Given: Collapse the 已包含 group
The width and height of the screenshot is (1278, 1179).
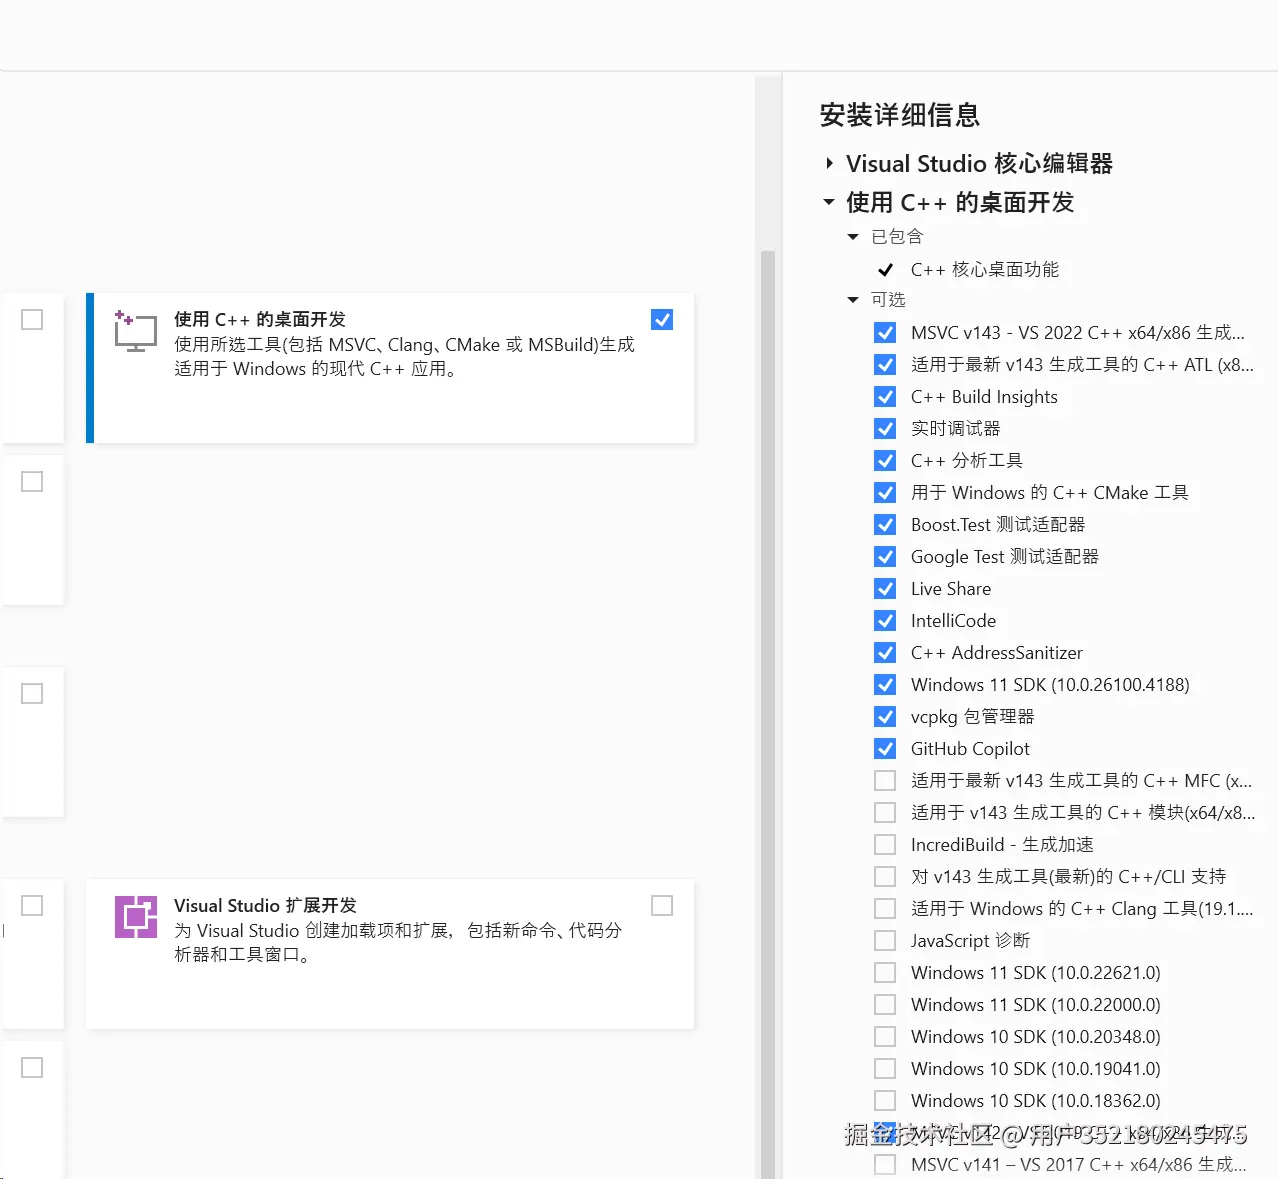Looking at the screenshot, I should [x=853, y=237].
